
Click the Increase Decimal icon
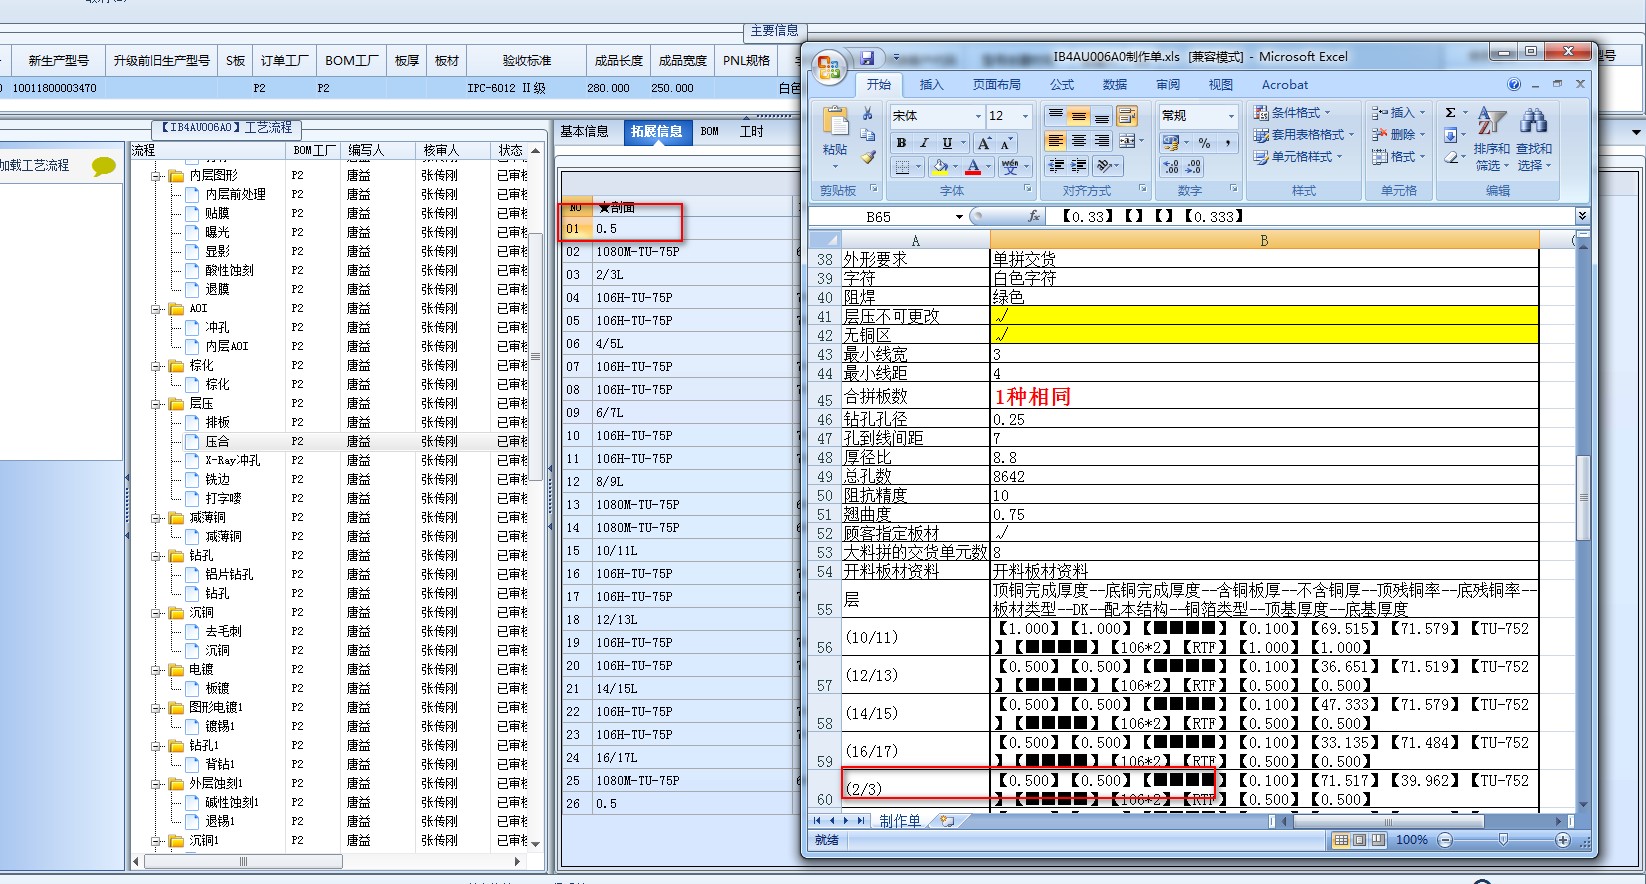[1171, 167]
